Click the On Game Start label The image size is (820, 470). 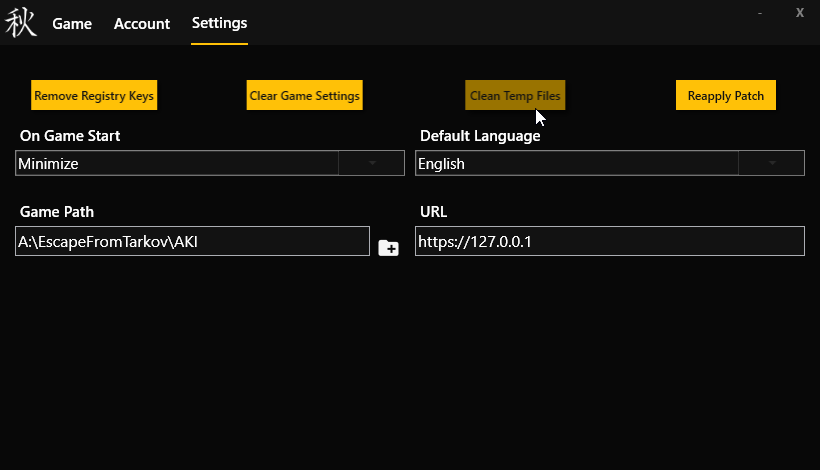70,136
